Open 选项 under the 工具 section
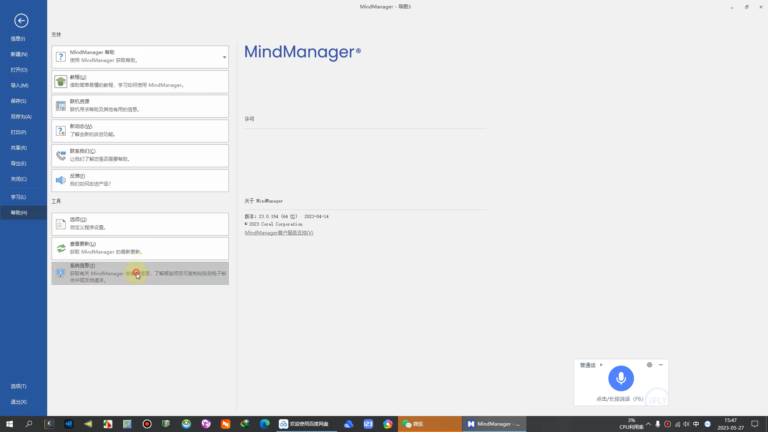The width and height of the screenshot is (768, 432). 140,224
